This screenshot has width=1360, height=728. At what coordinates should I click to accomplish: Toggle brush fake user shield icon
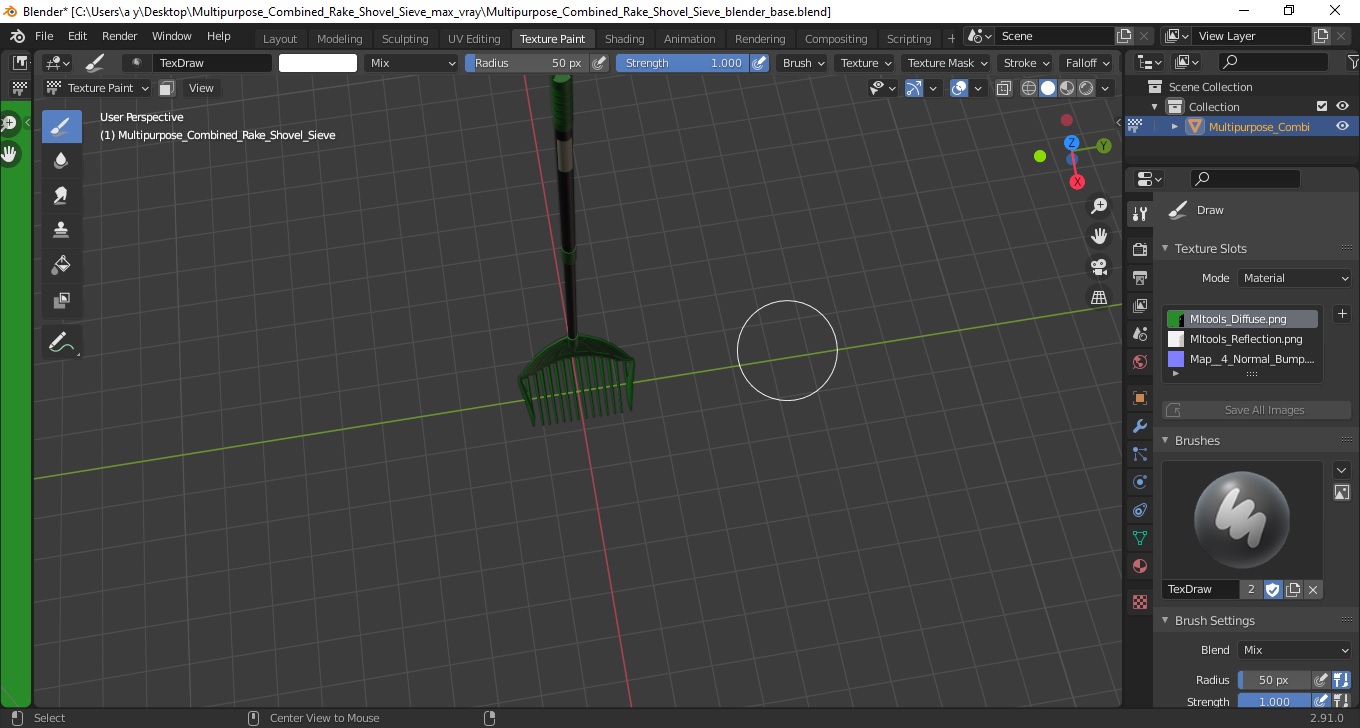(1273, 590)
